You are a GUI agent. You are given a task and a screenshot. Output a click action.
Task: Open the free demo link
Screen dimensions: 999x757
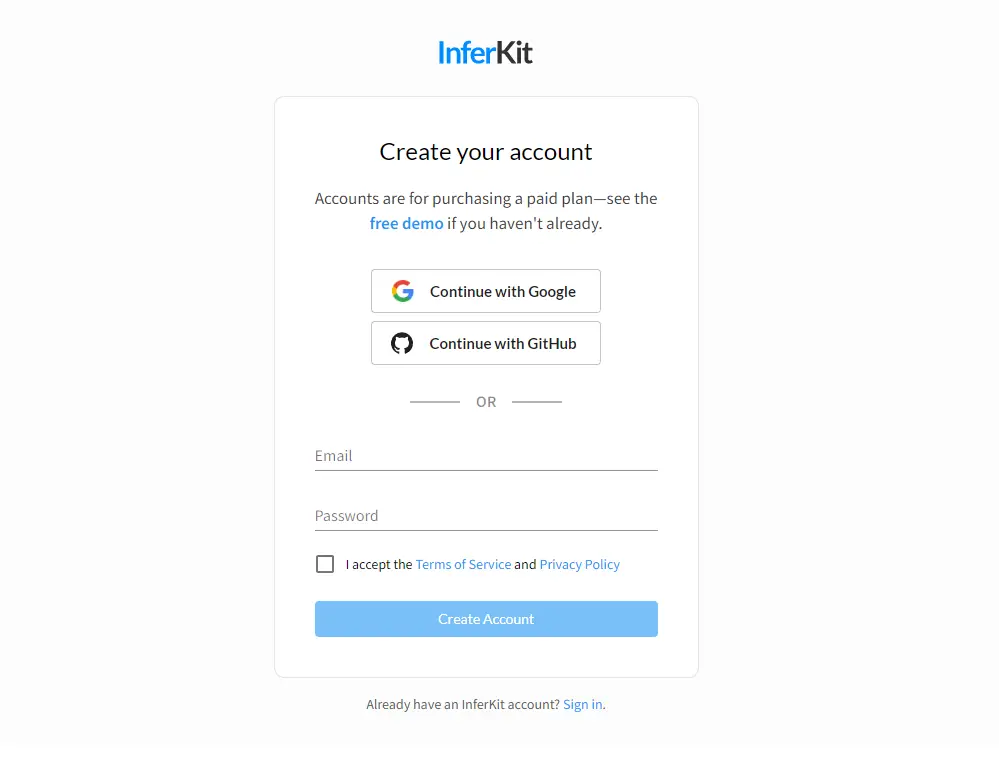(x=406, y=223)
